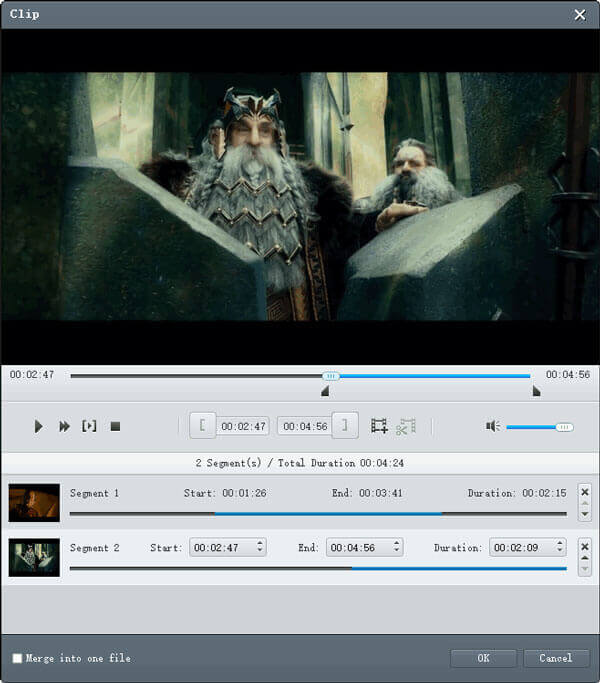Confirm clipping with the OK button
This screenshot has width=600, height=683.
[483, 658]
